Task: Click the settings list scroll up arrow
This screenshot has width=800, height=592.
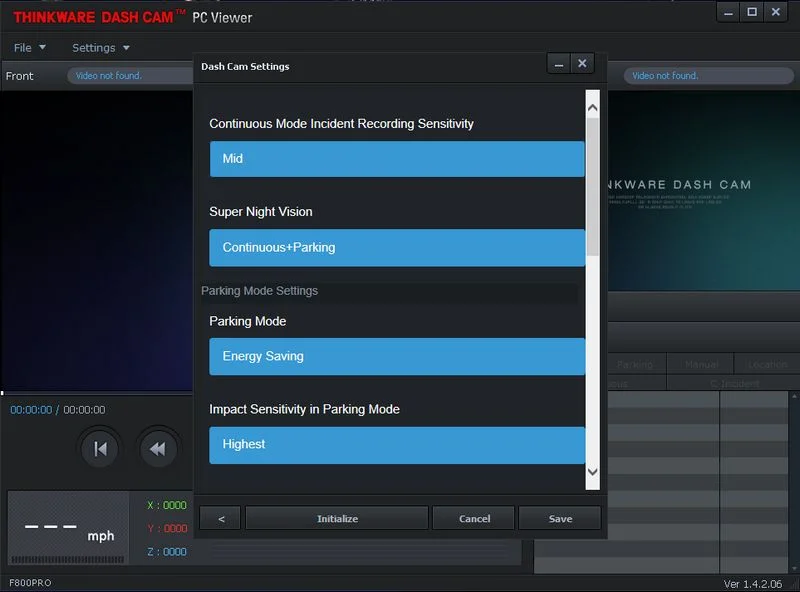Action: coord(592,108)
